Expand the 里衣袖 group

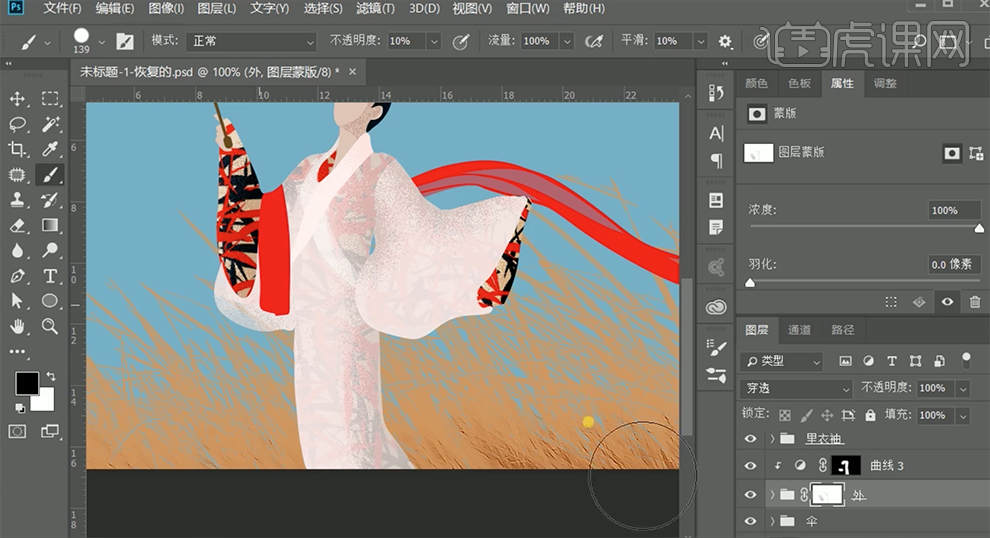[x=772, y=439]
